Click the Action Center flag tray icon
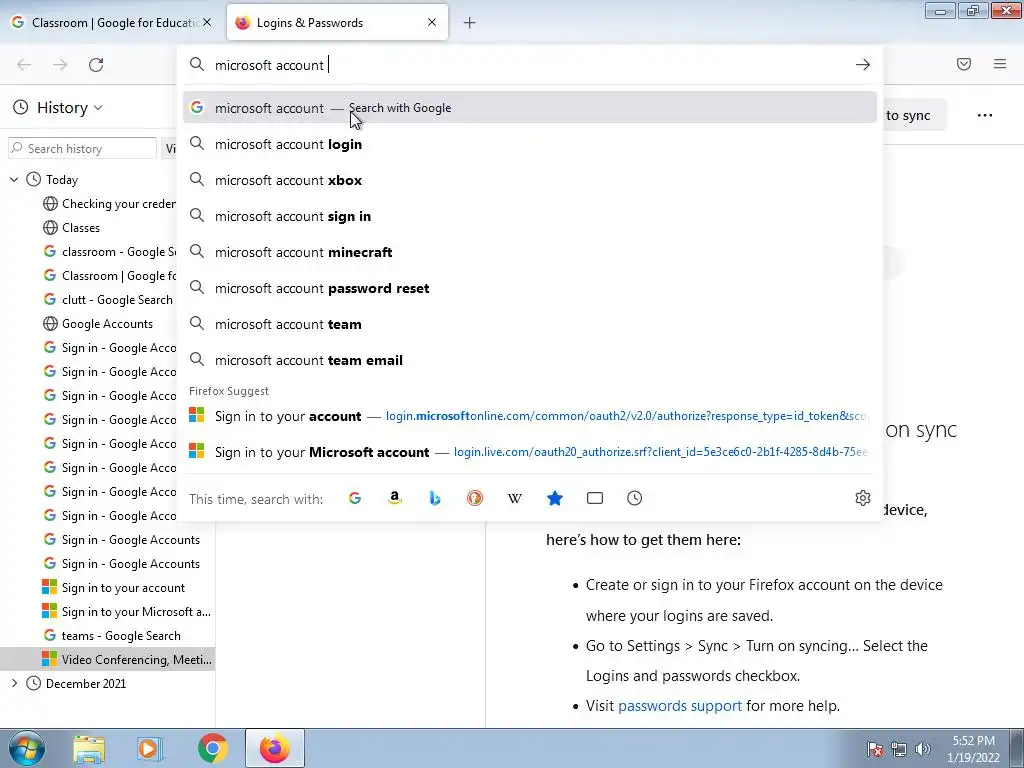 click(874, 748)
